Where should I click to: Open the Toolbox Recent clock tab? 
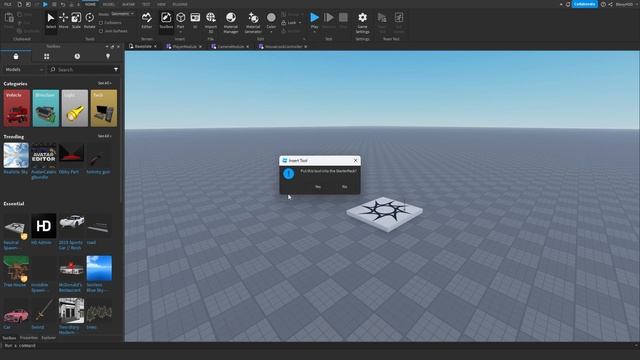(x=77, y=56)
